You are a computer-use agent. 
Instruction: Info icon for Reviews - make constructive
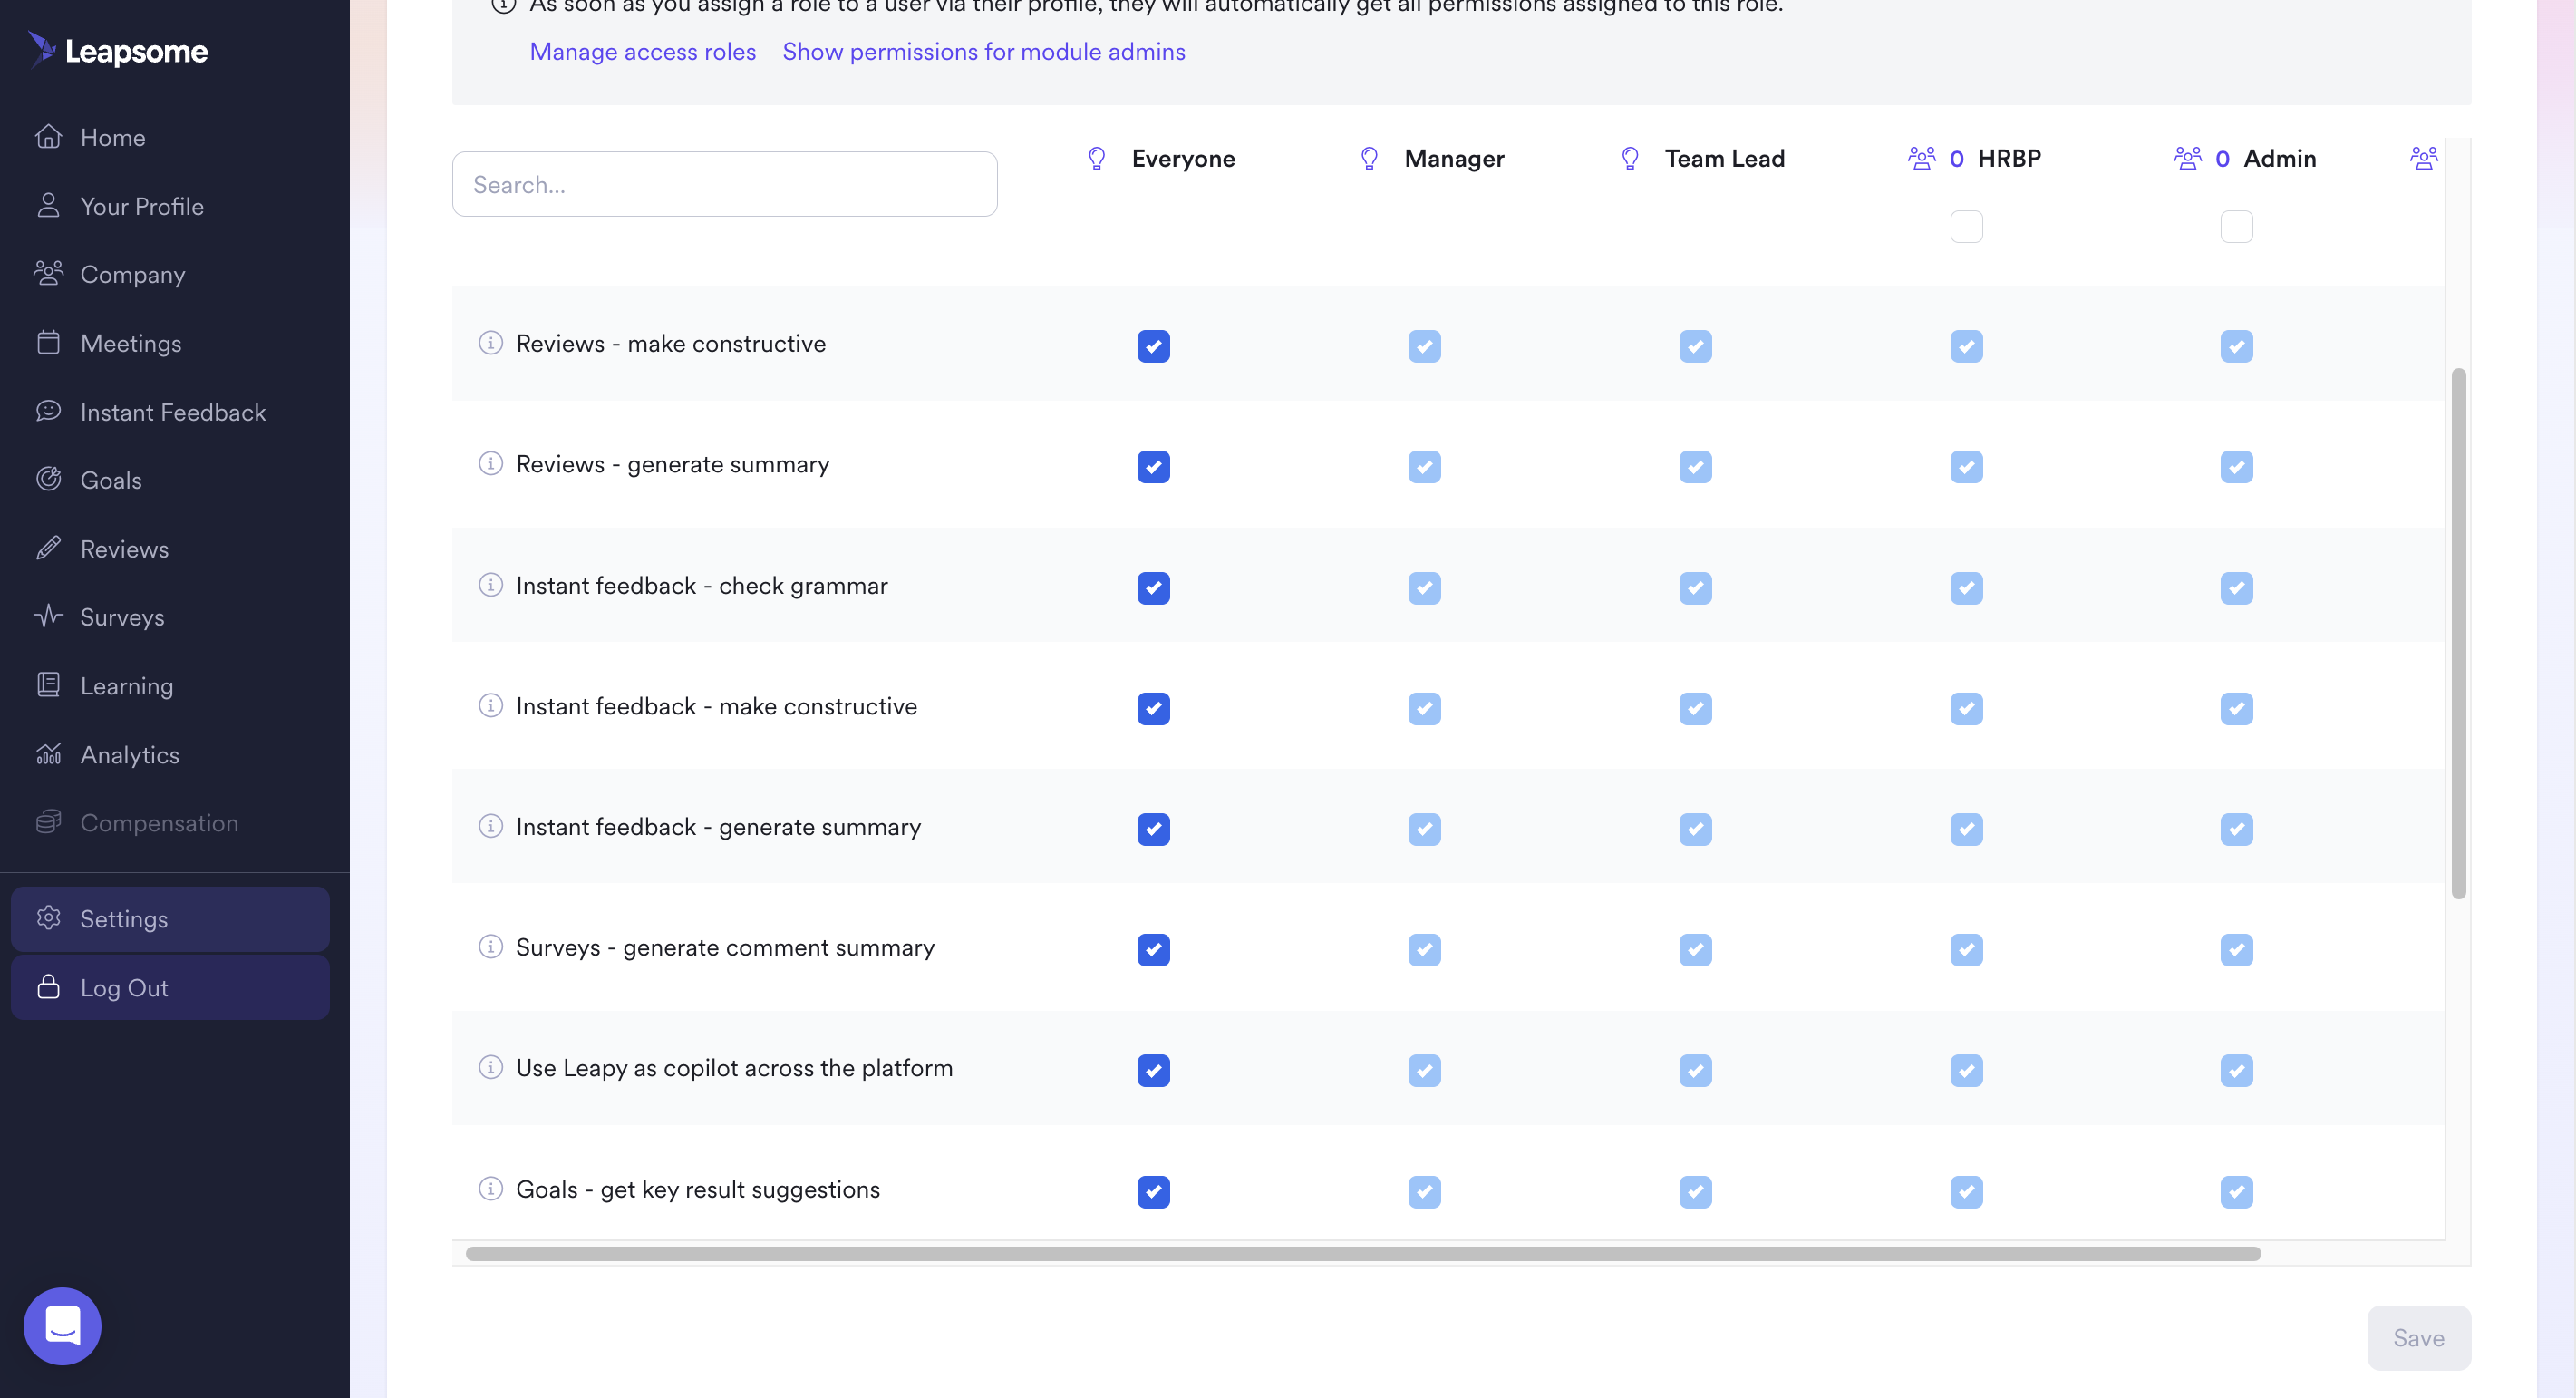tap(490, 343)
